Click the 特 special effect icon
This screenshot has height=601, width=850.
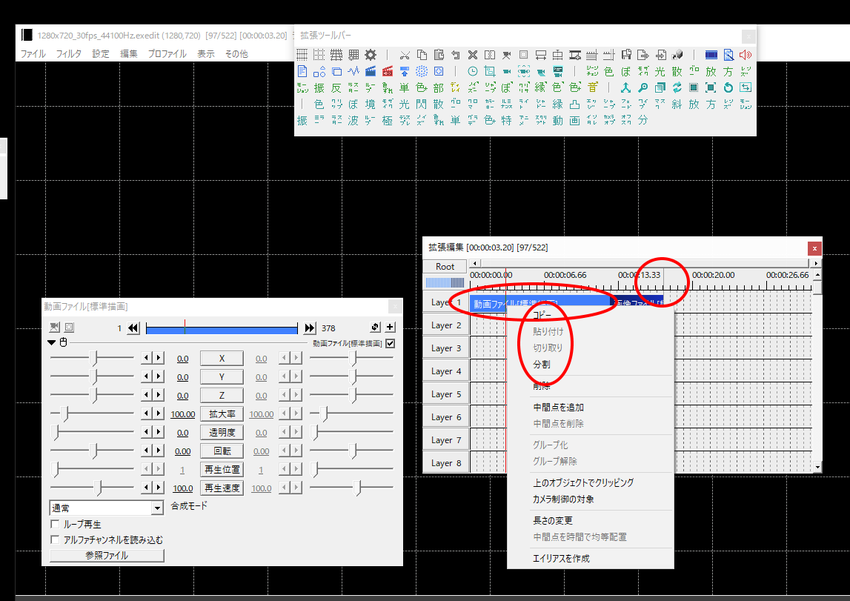pyautogui.click(x=506, y=120)
